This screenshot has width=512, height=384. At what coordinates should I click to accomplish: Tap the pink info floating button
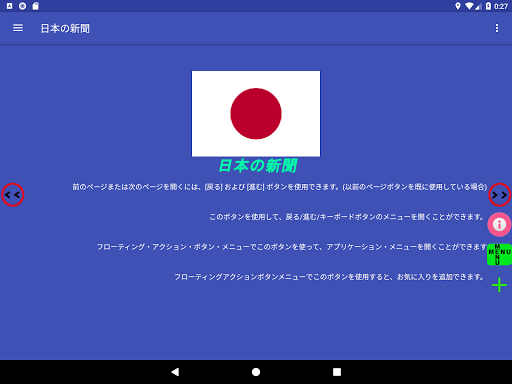click(x=499, y=224)
